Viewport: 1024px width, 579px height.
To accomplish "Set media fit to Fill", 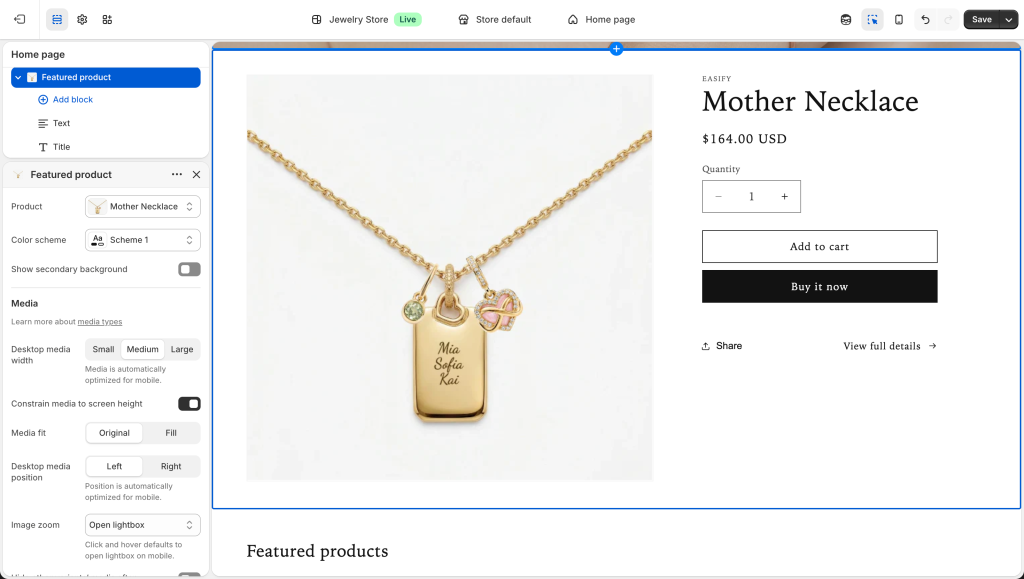I will [x=171, y=433].
